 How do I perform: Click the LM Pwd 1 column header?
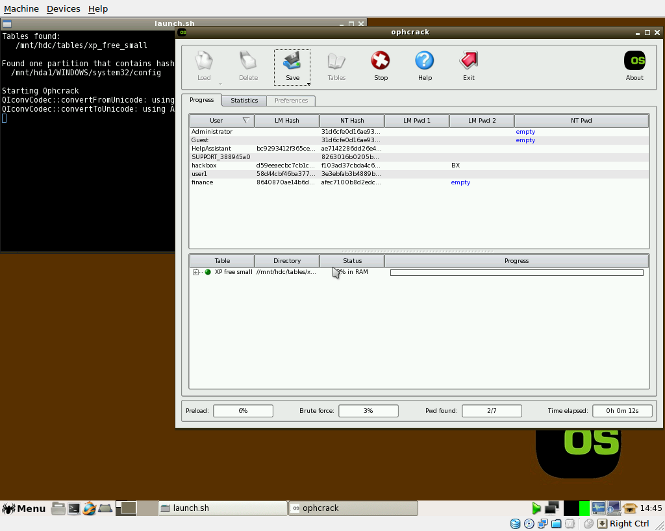[417, 120]
